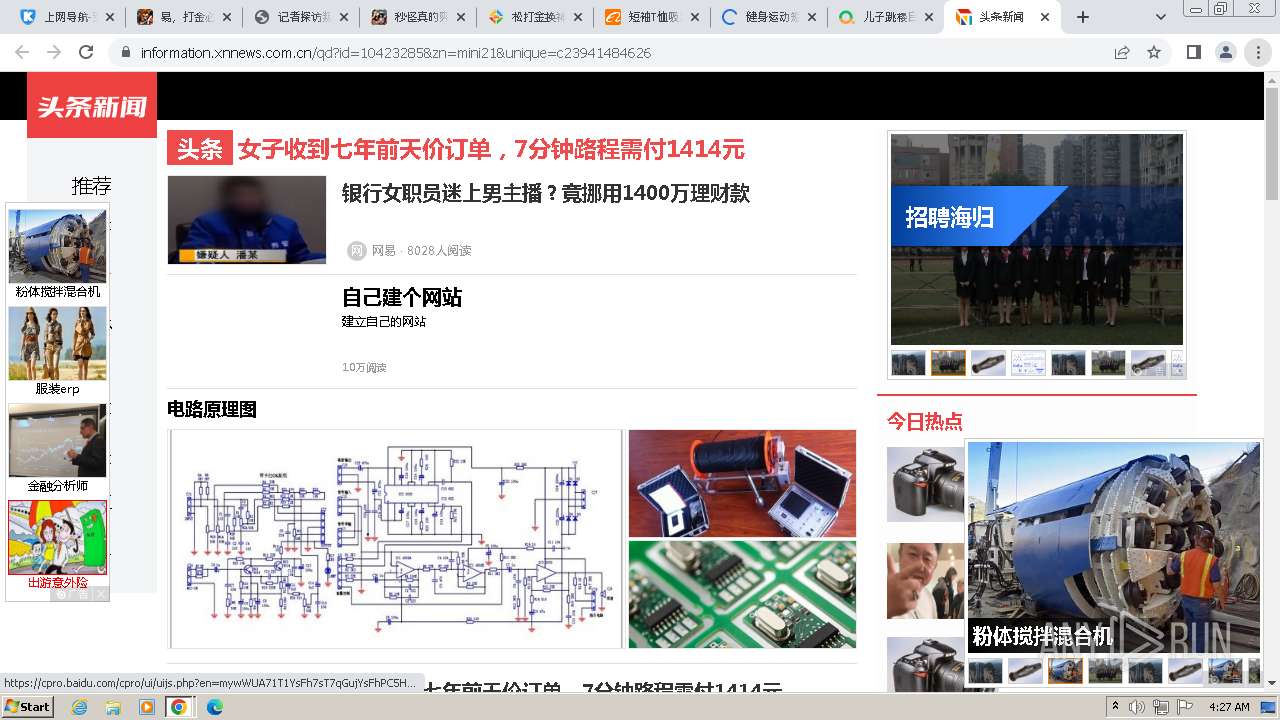1280x720 pixels.
Task: Open the green circuit board image
Action: (742, 595)
